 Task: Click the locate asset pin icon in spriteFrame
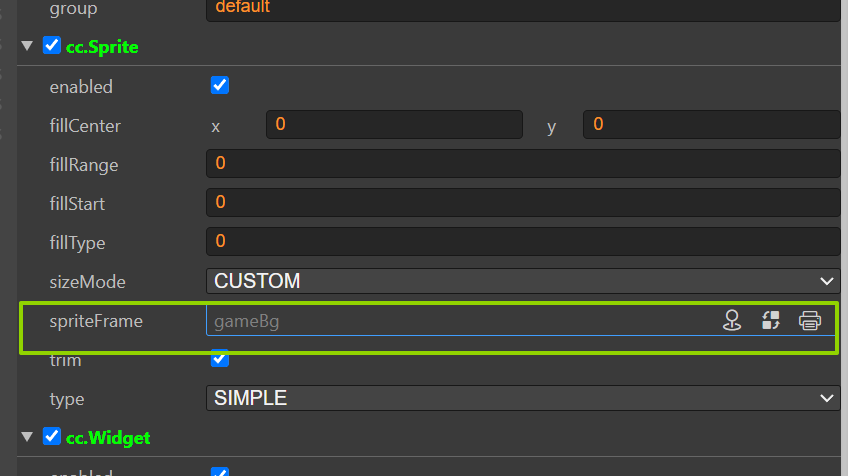(732, 320)
